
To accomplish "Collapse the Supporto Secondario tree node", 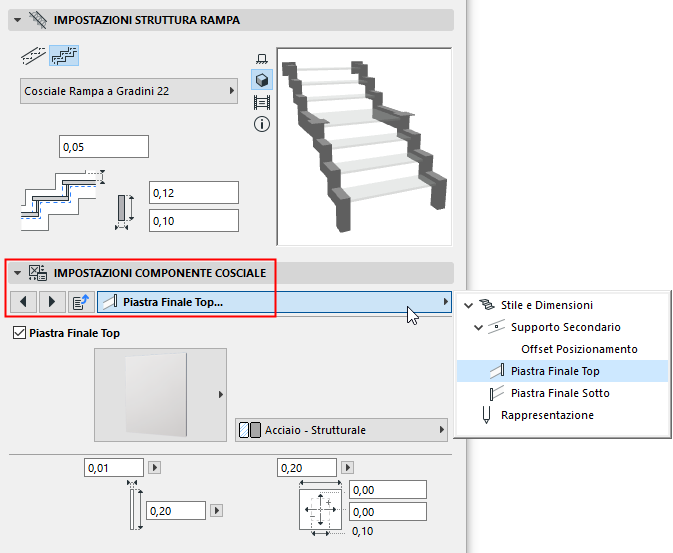I will tap(478, 328).
